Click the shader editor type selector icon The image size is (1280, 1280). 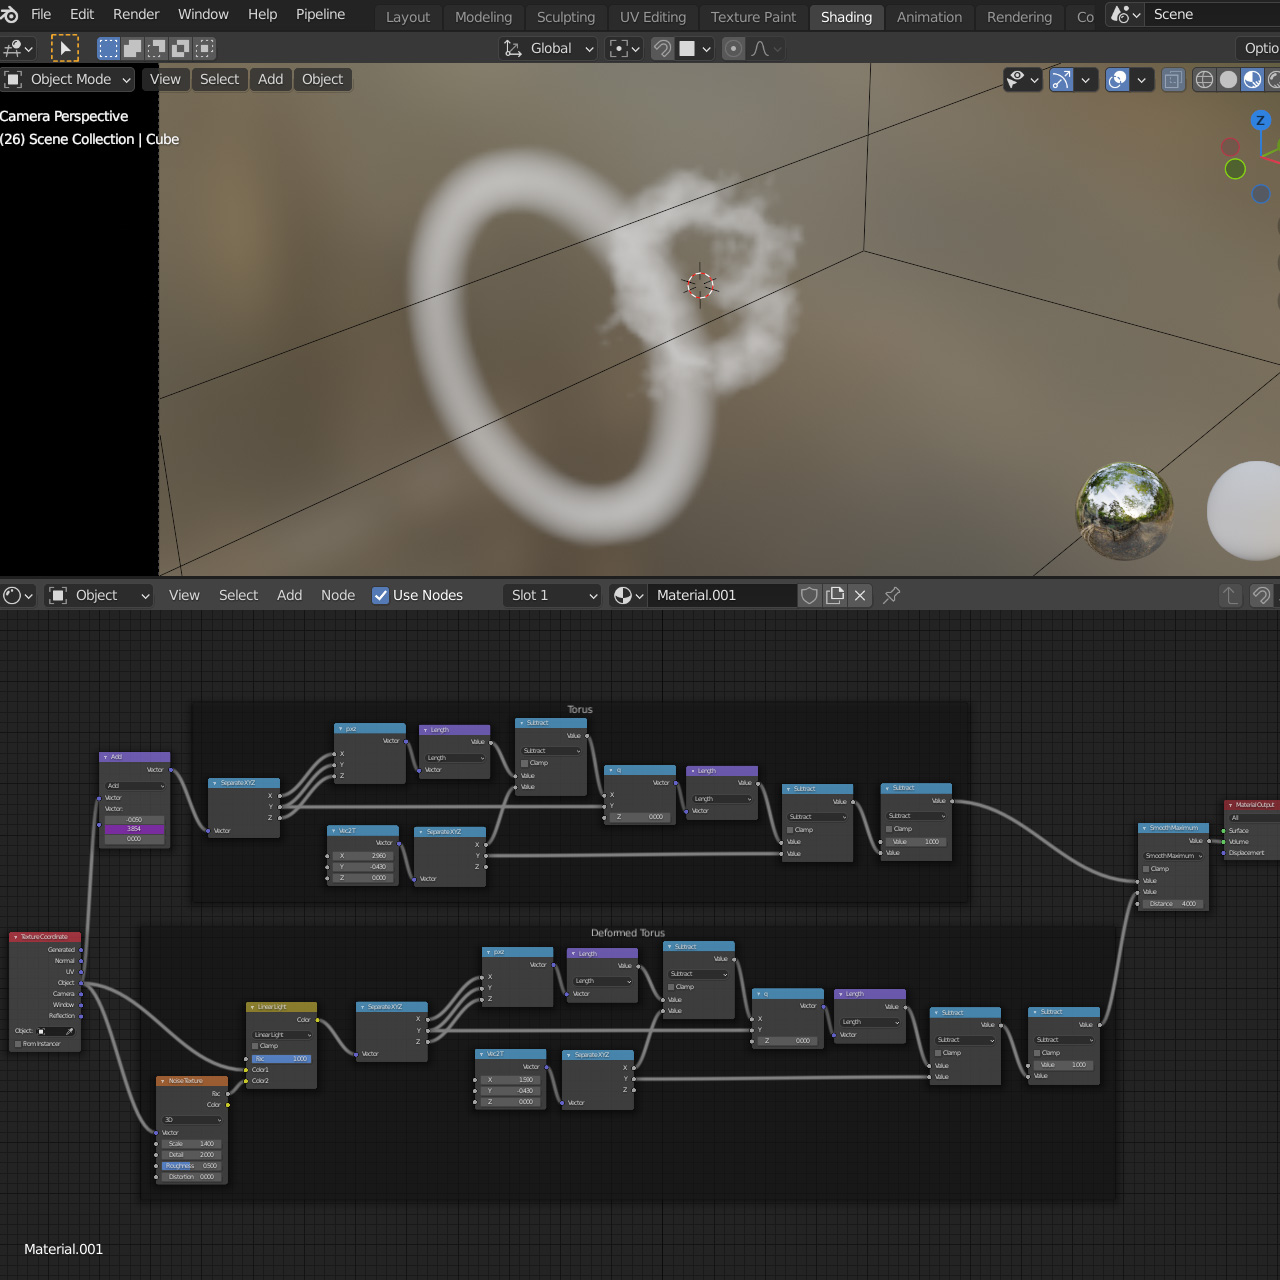tap(14, 595)
